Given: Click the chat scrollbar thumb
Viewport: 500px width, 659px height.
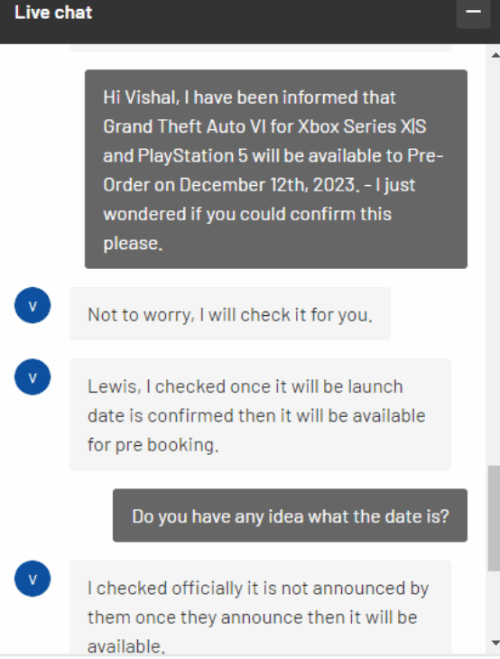Looking at the screenshot, I should pyautogui.click(x=494, y=518).
